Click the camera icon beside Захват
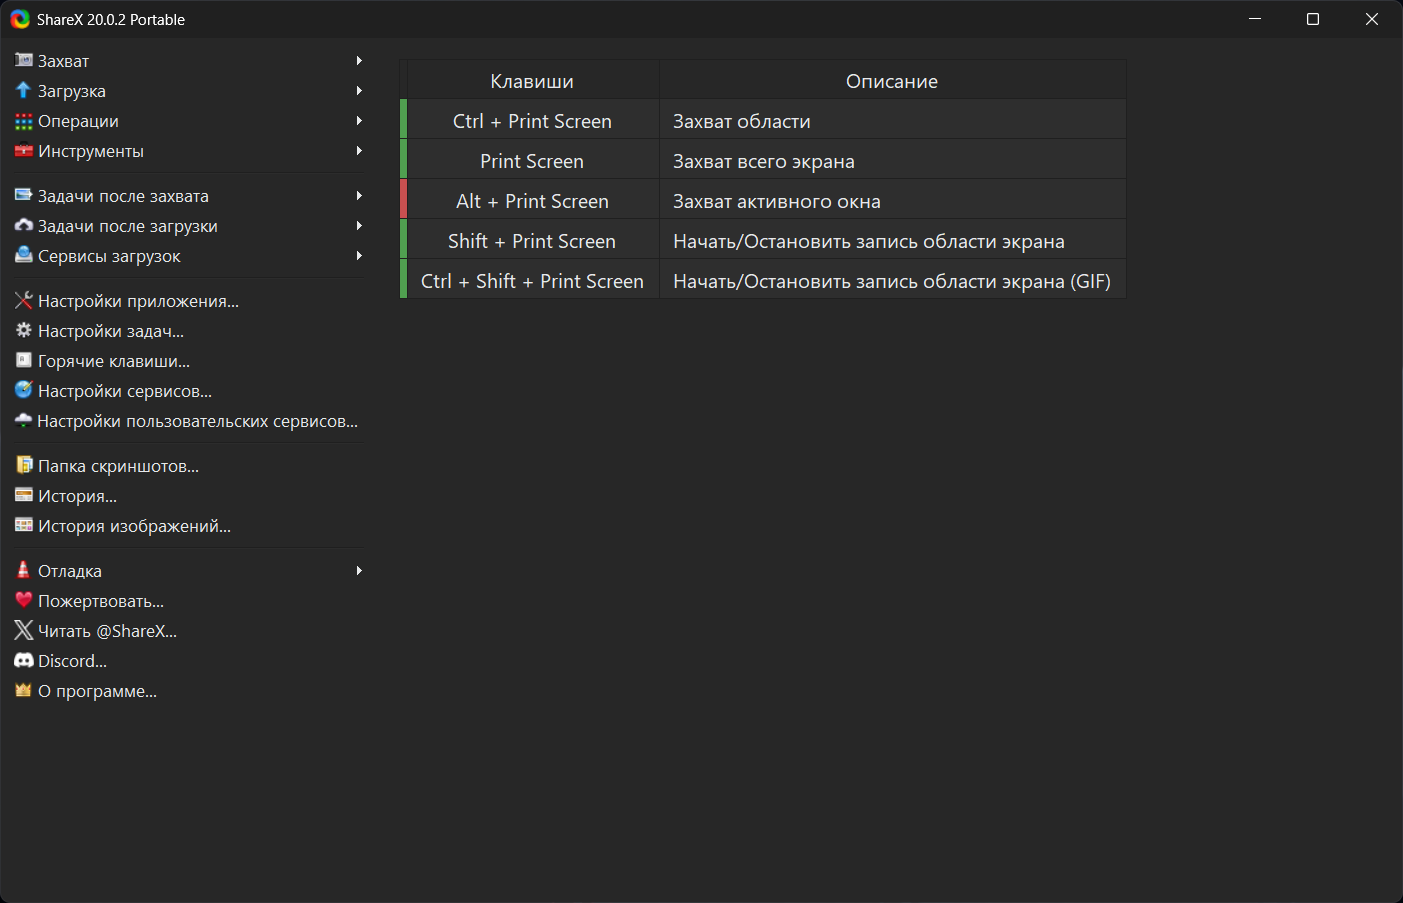Viewport: 1403px width, 903px height. (24, 61)
